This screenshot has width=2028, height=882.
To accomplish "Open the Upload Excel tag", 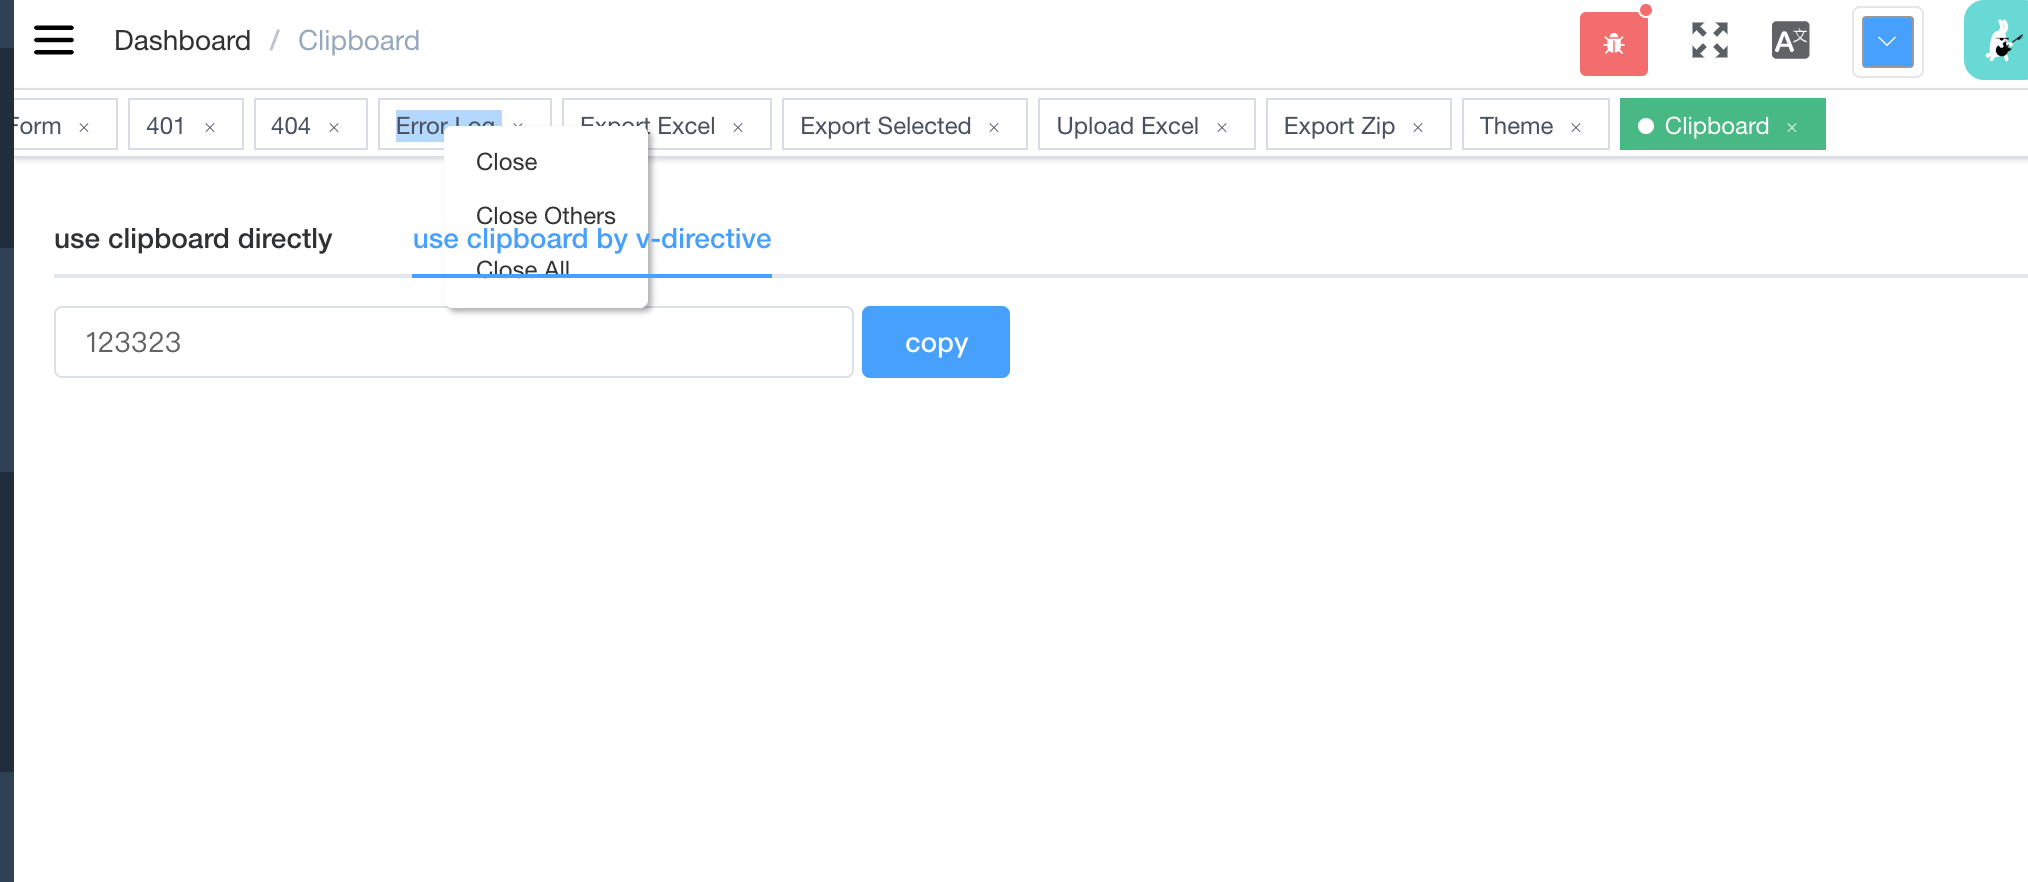I will pyautogui.click(x=1127, y=126).
